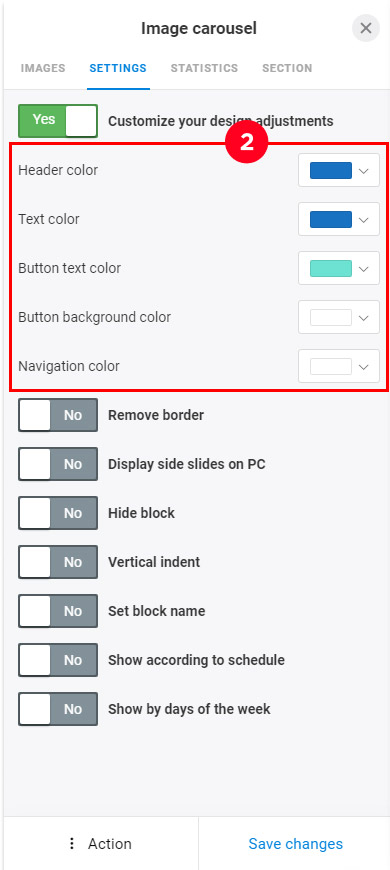The image size is (390, 870).
Task: Go to the Section tab
Action: [287, 68]
